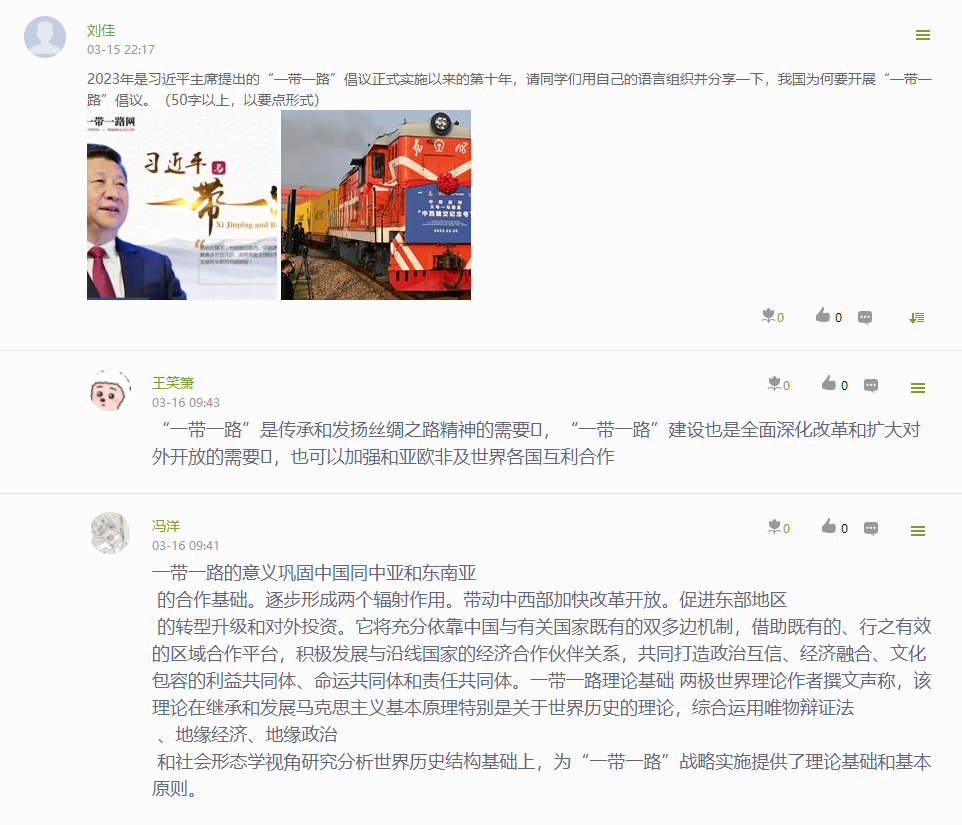Open the username link 冯洋
The image size is (962, 825).
click(166, 526)
